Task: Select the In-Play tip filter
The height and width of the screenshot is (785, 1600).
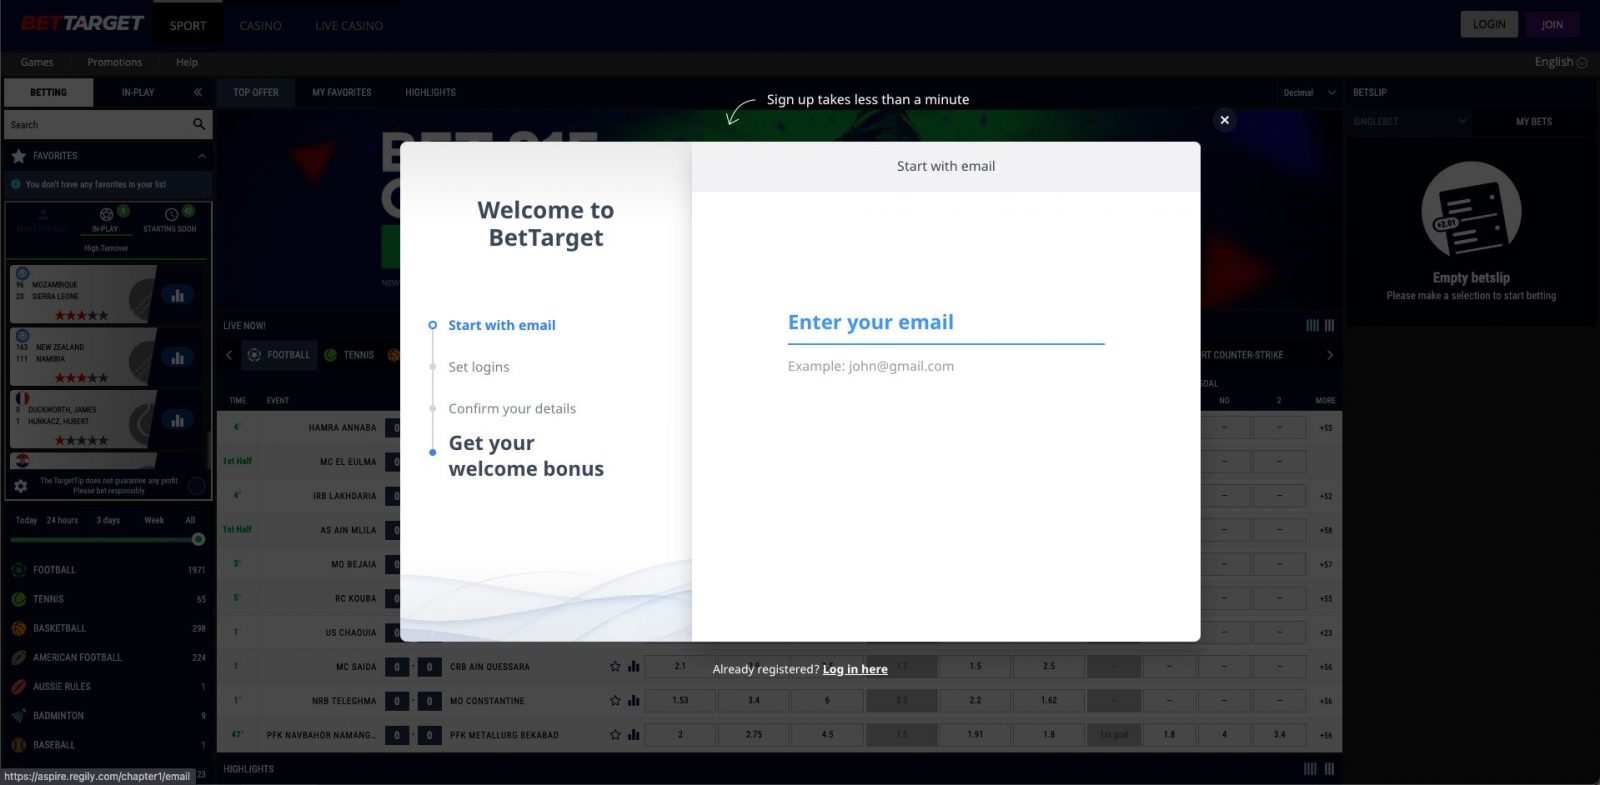Action: coord(106,219)
